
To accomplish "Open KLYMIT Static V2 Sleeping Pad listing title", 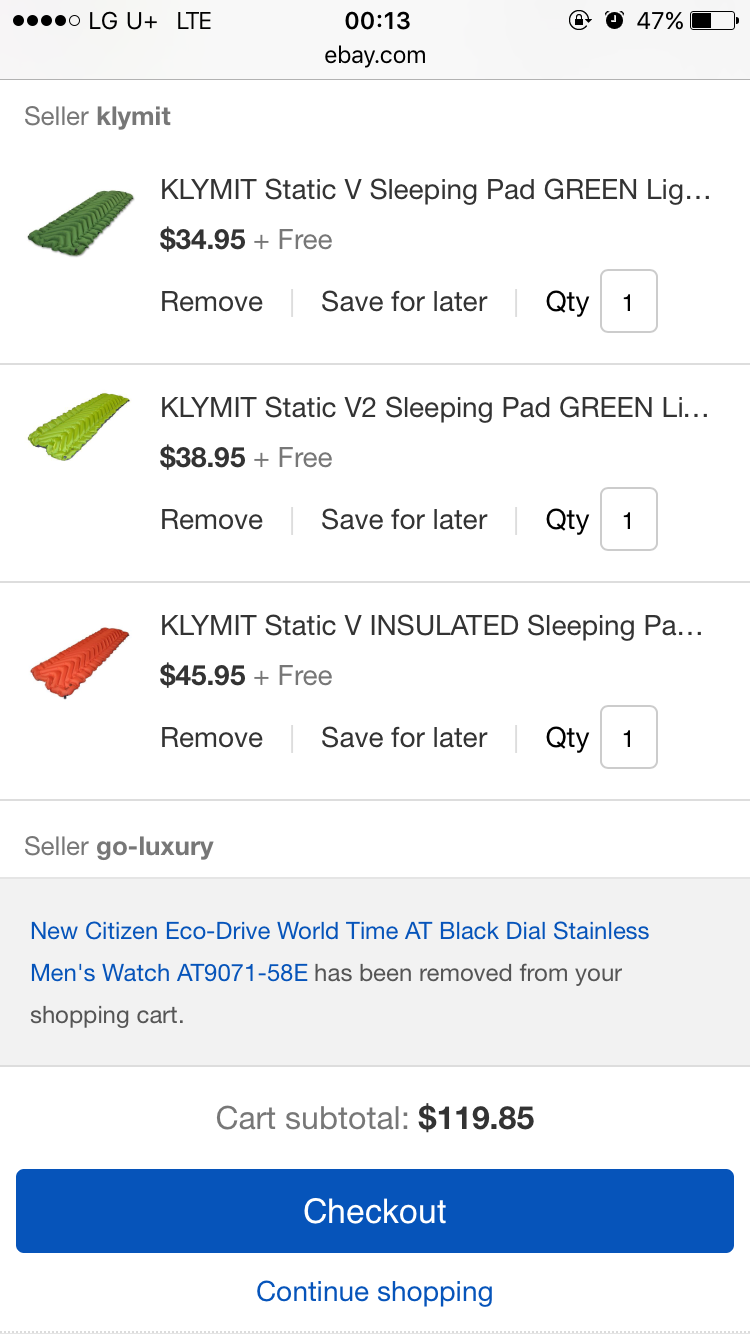I will (x=435, y=408).
